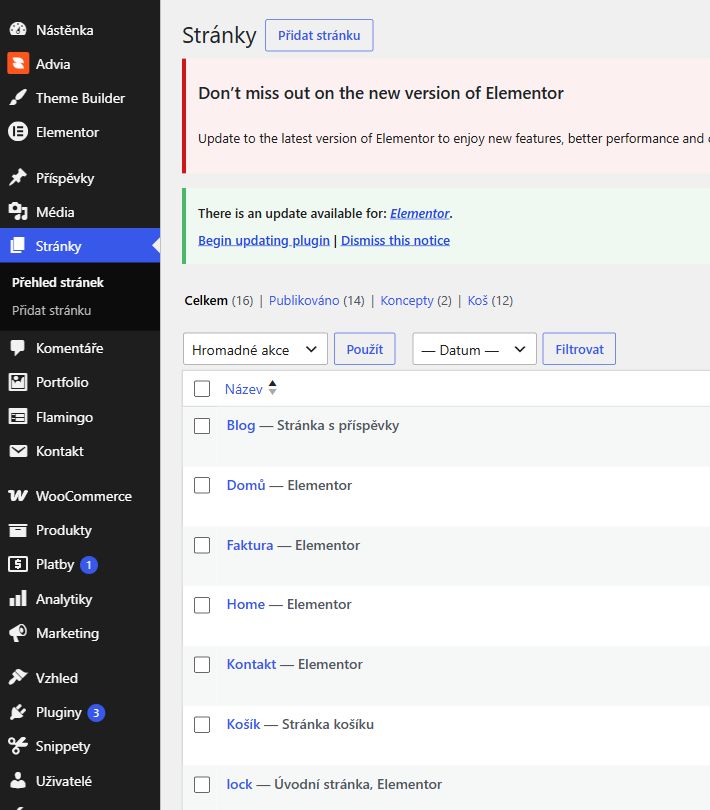Click Dismiss this notice link
The width and height of the screenshot is (710, 810).
point(395,240)
